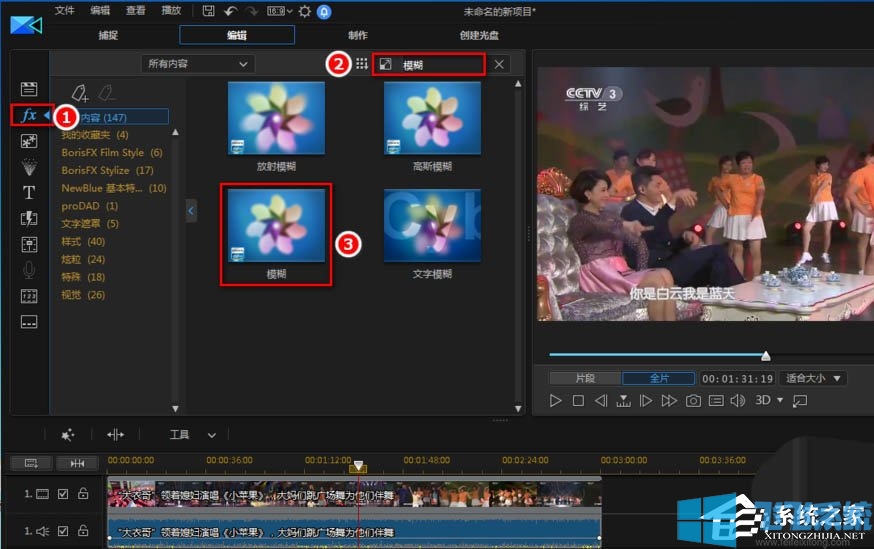Screen dimensions: 874x549
Task: Click the preview playback slider handle
Action: pyautogui.click(x=765, y=355)
